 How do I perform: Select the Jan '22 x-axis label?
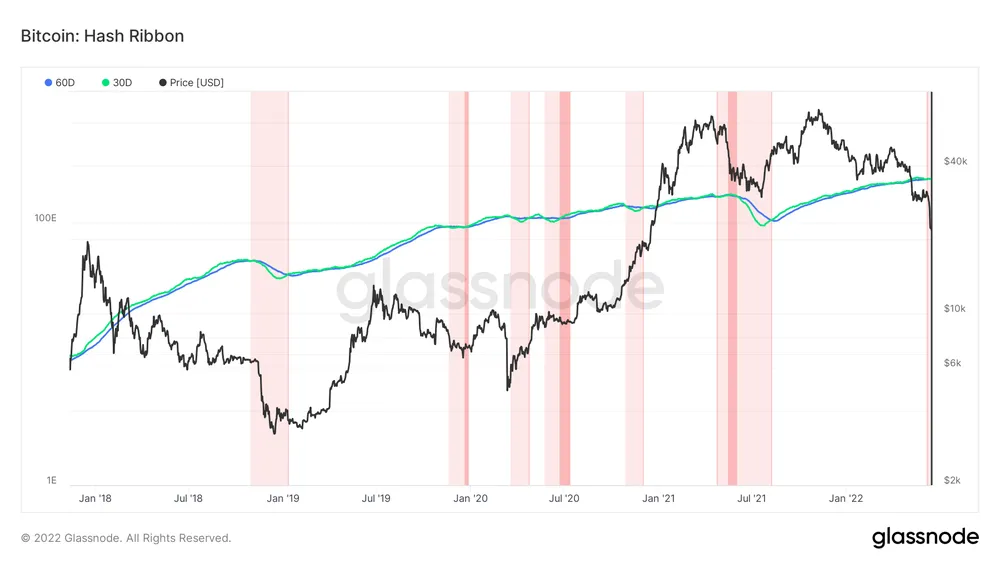tap(849, 497)
